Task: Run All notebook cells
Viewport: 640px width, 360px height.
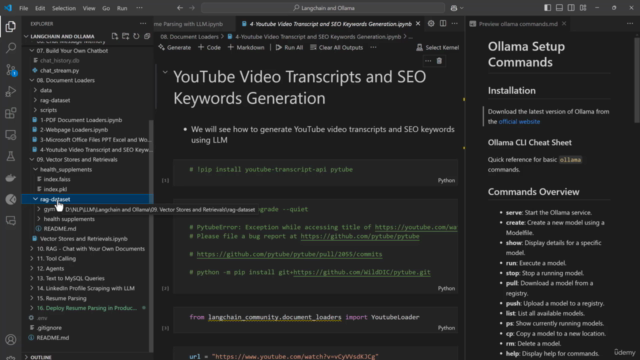Action: click(289, 47)
